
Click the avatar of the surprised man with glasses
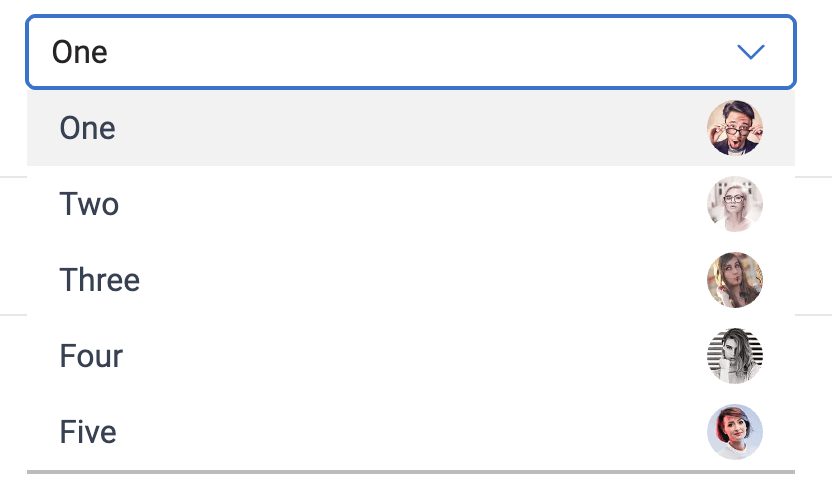tap(735, 128)
